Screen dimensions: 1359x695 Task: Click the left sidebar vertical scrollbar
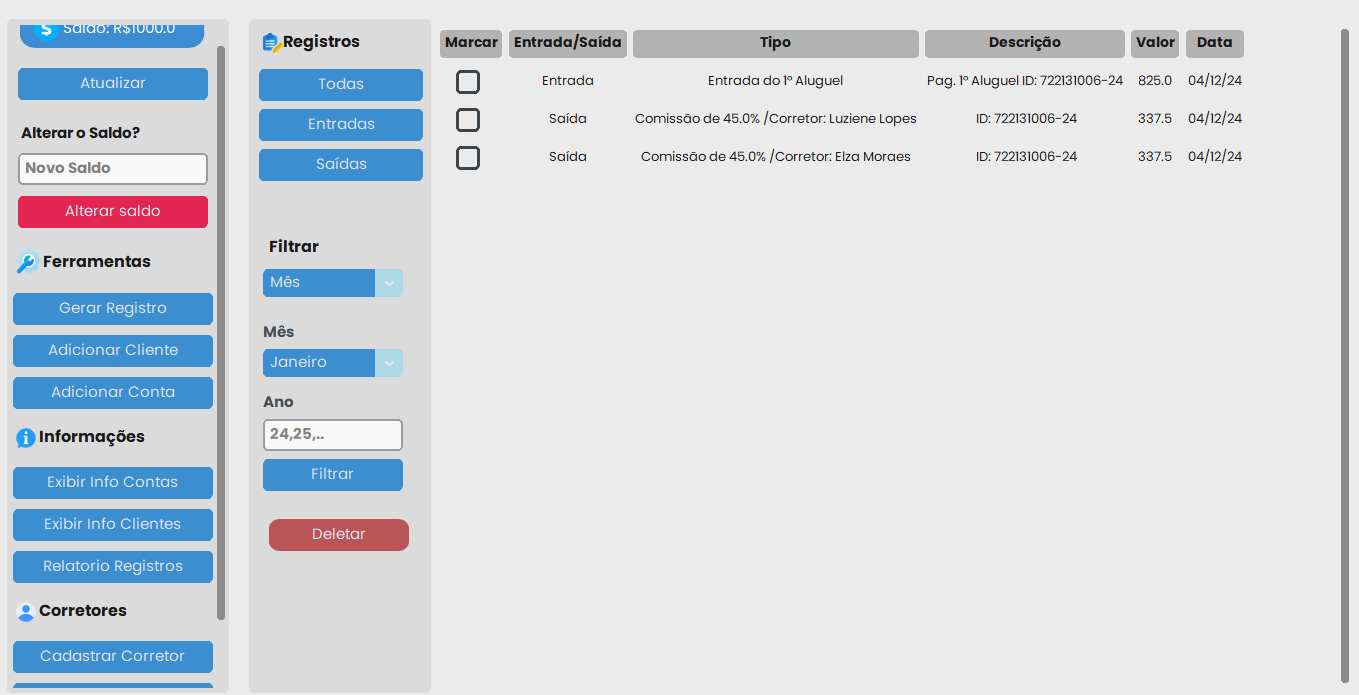(221, 330)
